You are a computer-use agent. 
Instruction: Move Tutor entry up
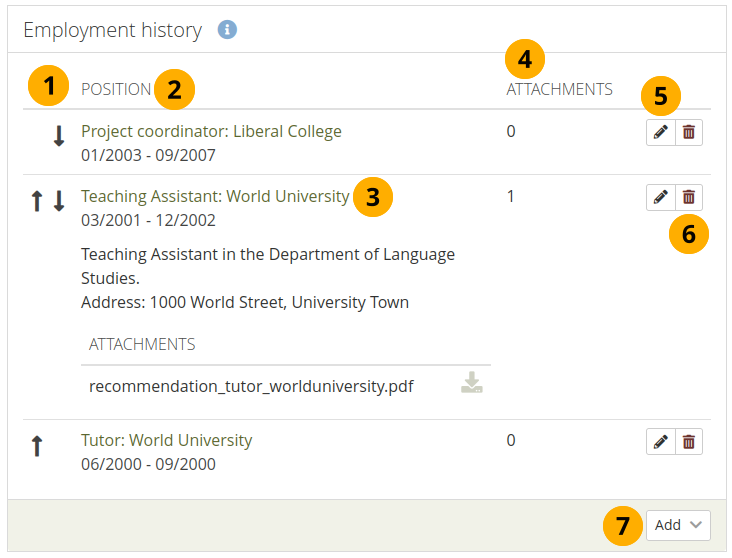pyautogui.click(x=37, y=446)
